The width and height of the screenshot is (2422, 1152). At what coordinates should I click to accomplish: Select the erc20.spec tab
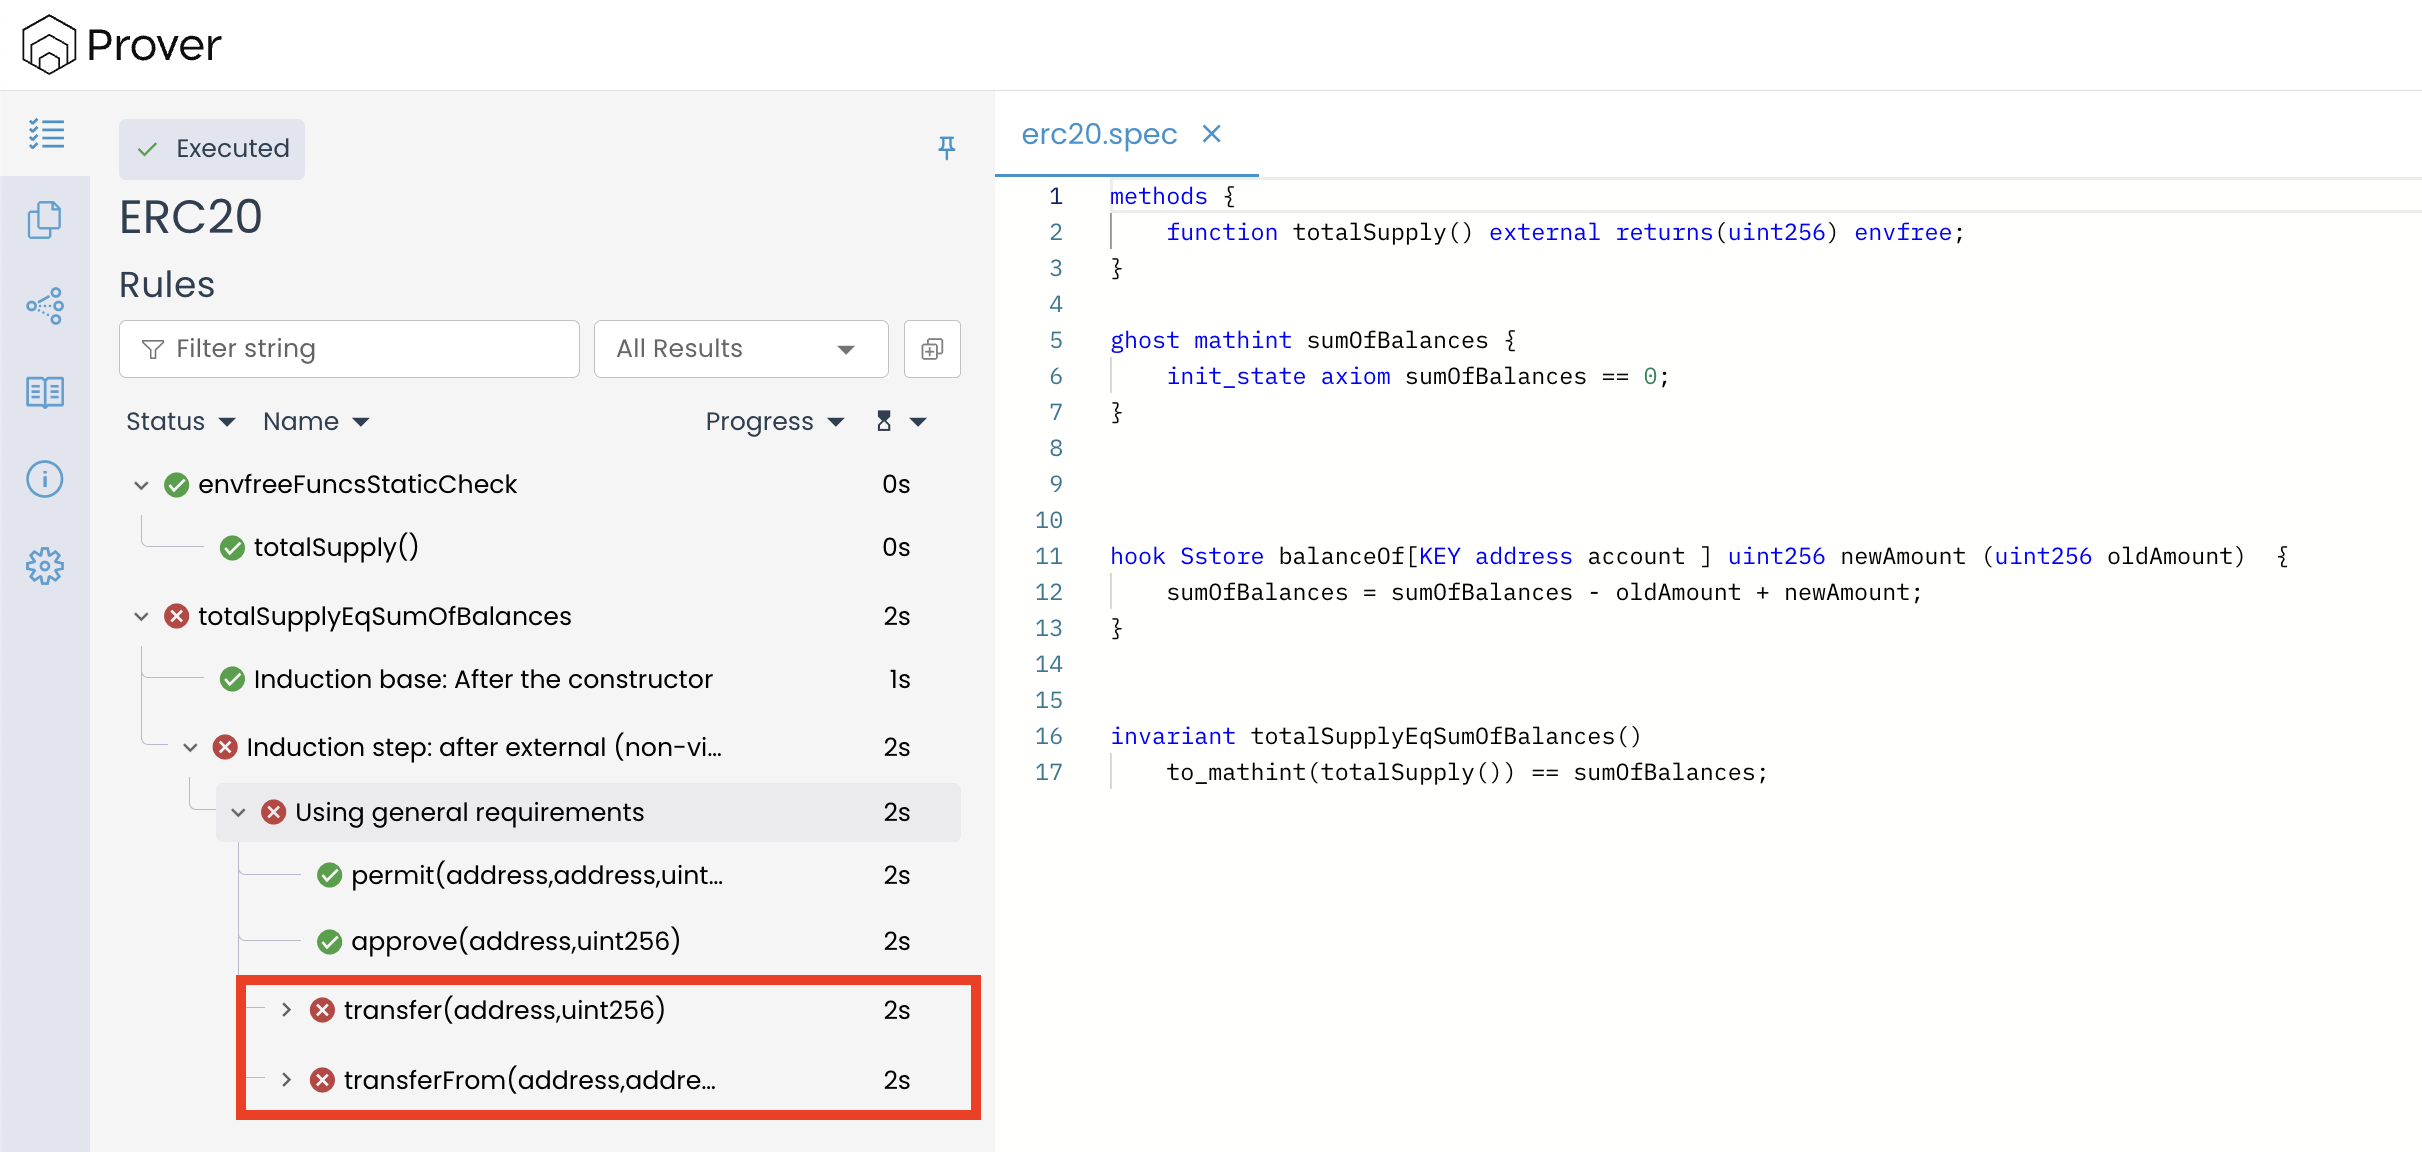point(1098,134)
